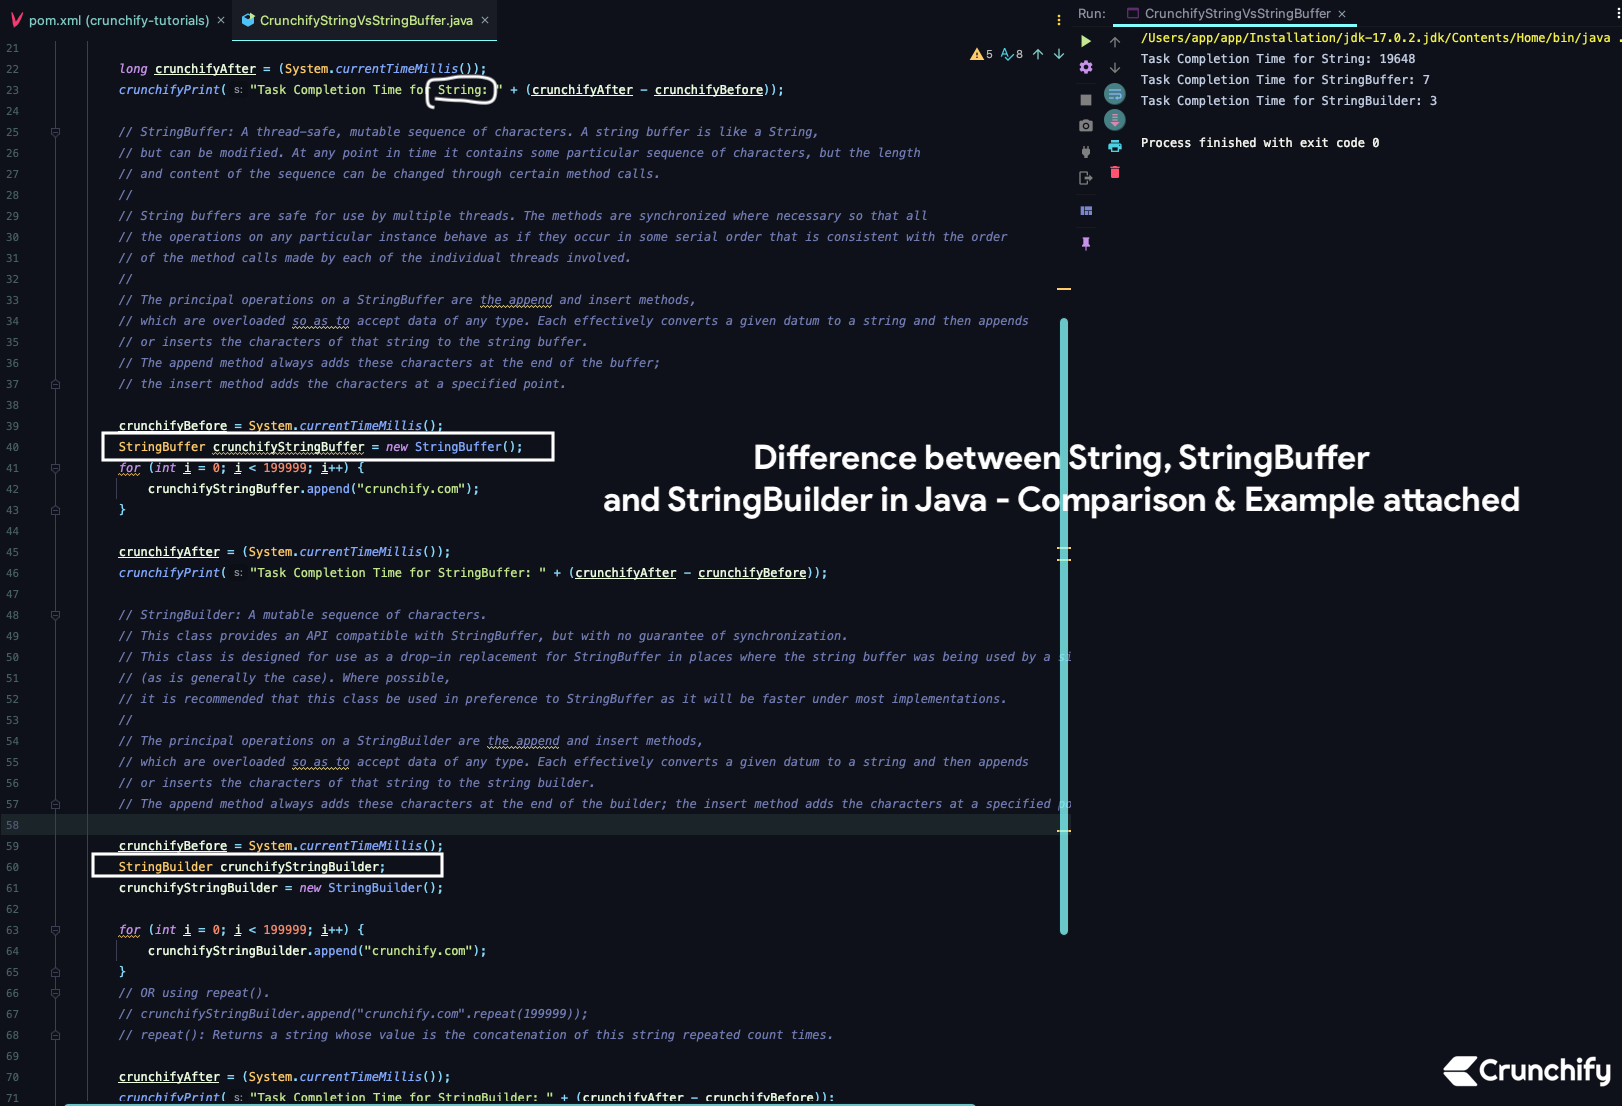Toggle scroll to end of console
The height and width of the screenshot is (1106, 1622).
pyautogui.click(x=1115, y=120)
